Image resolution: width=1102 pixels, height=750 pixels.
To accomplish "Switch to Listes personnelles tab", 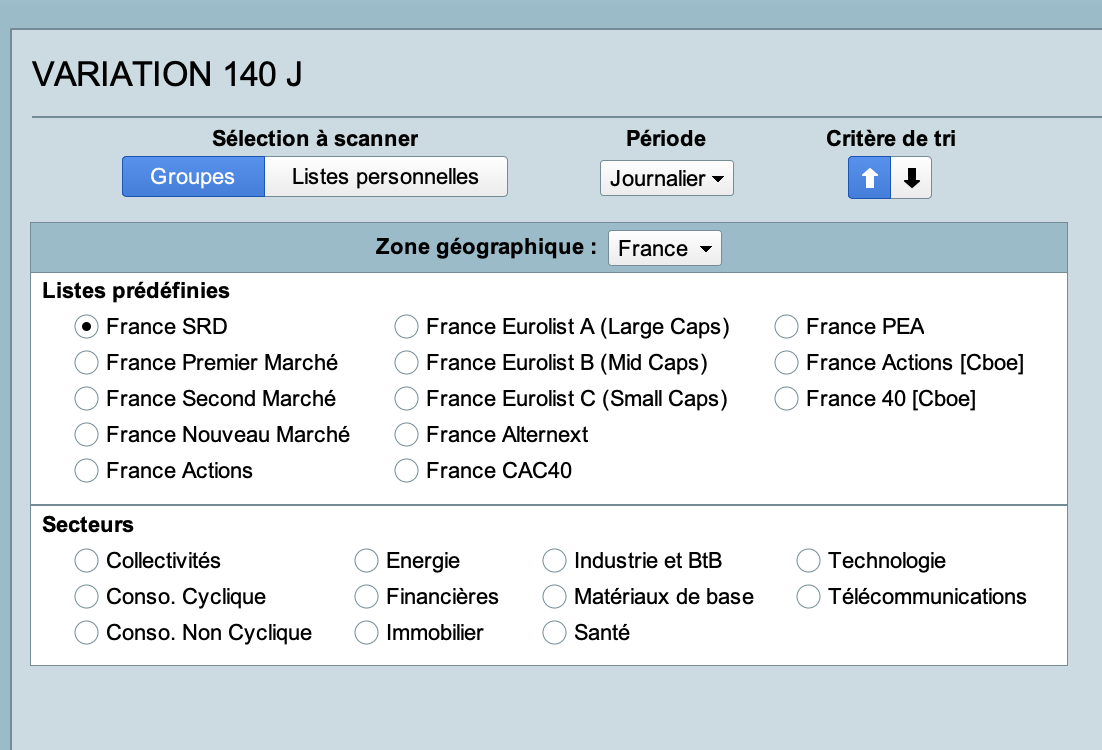I will (385, 177).
